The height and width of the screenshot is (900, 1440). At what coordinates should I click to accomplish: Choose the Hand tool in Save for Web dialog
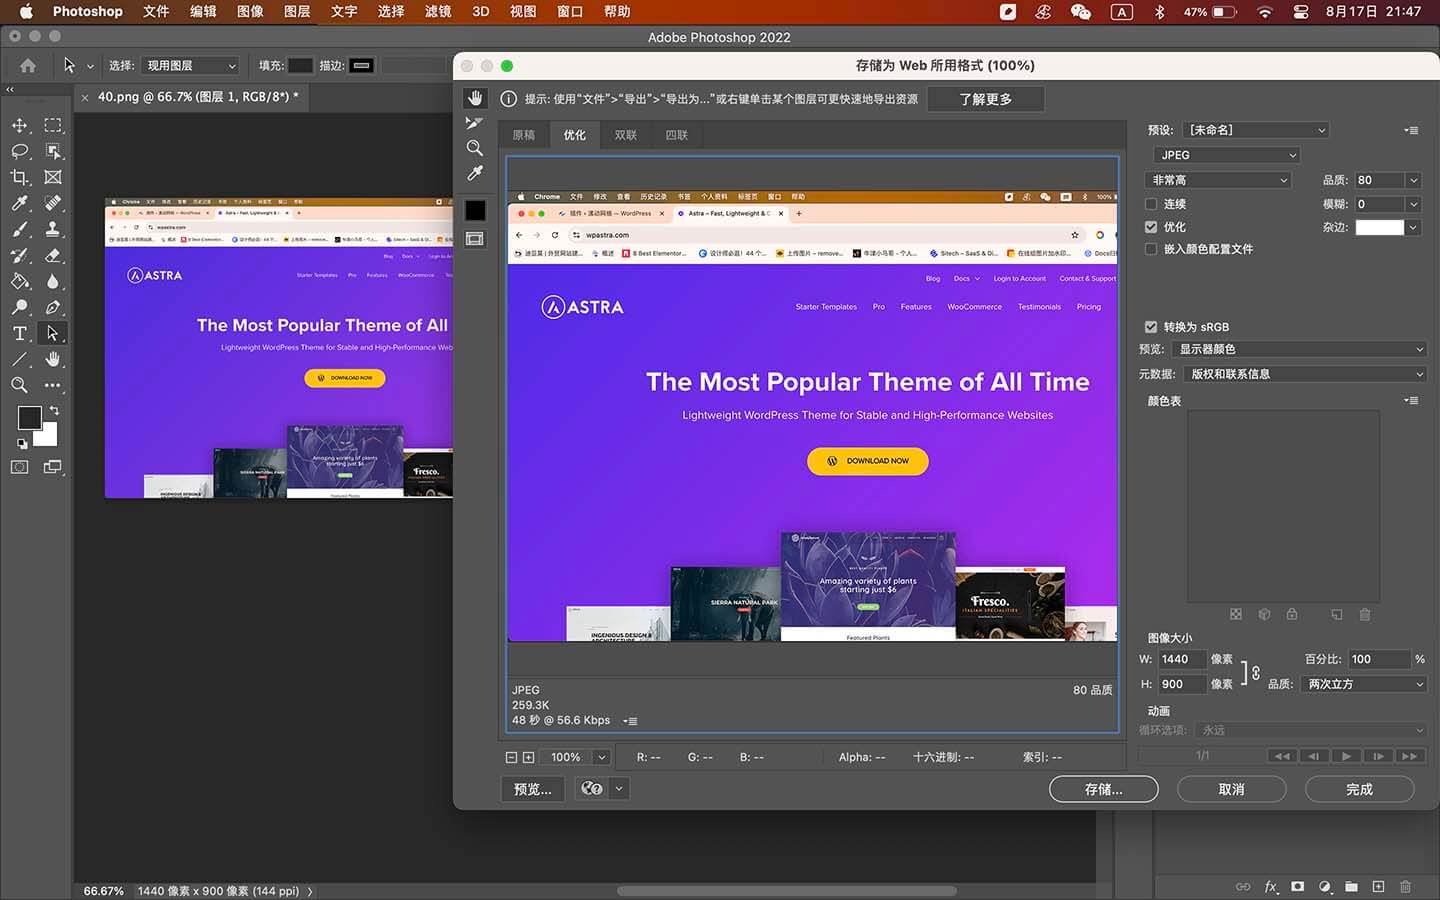pyautogui.click(x=475, y=98)
